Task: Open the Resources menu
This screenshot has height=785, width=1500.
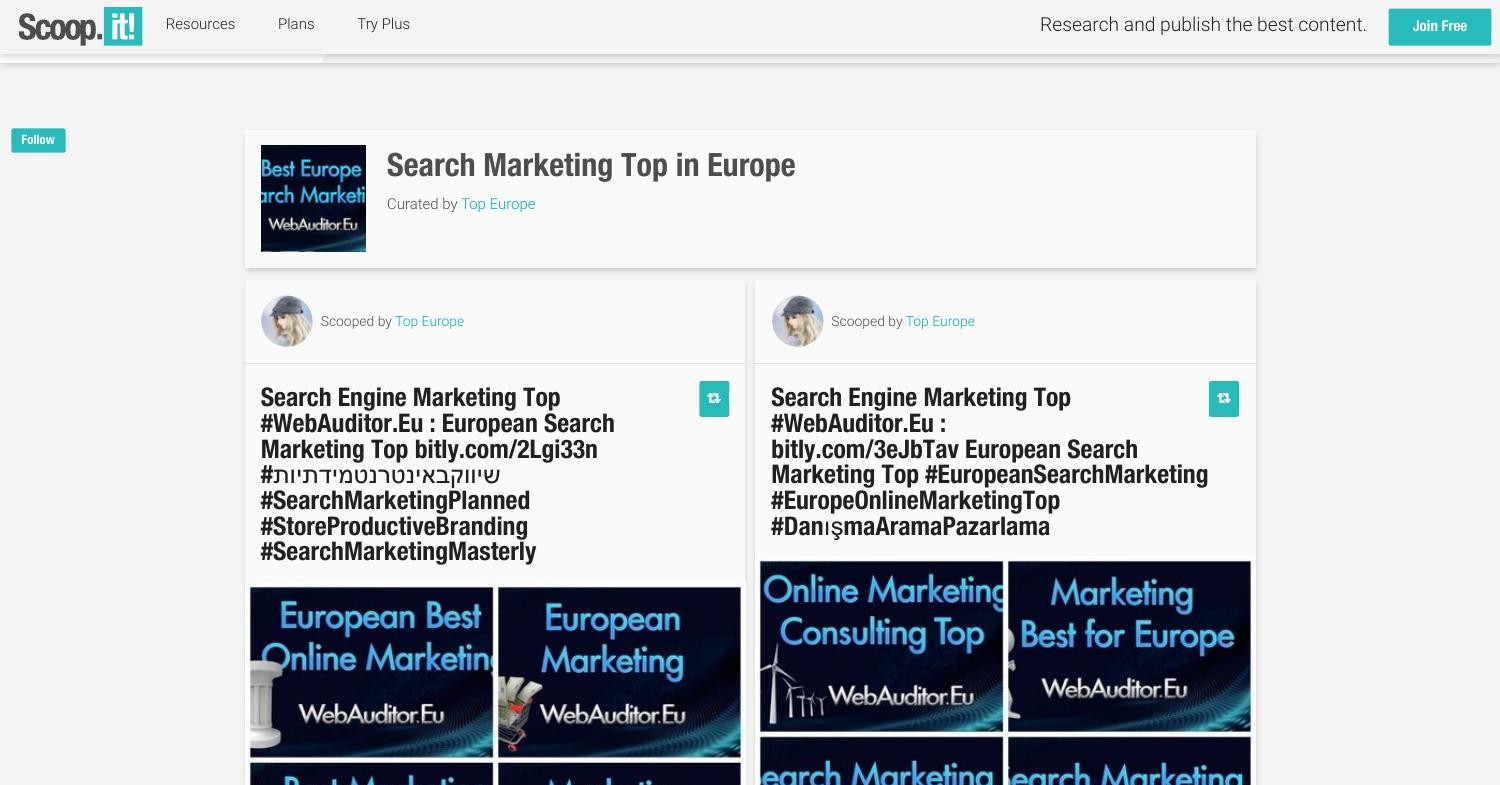Action: 200,24
